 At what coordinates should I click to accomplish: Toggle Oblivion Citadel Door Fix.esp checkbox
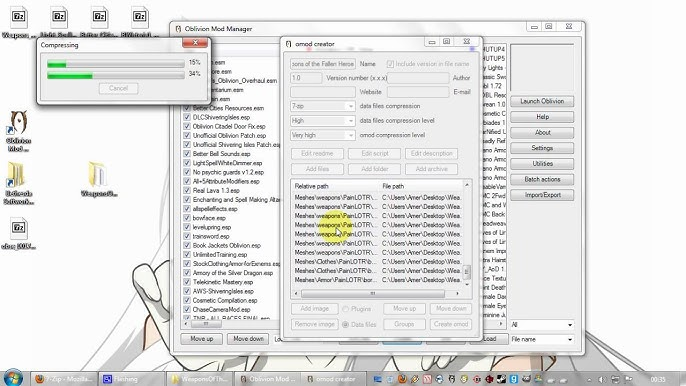click(x=187, y=126)
